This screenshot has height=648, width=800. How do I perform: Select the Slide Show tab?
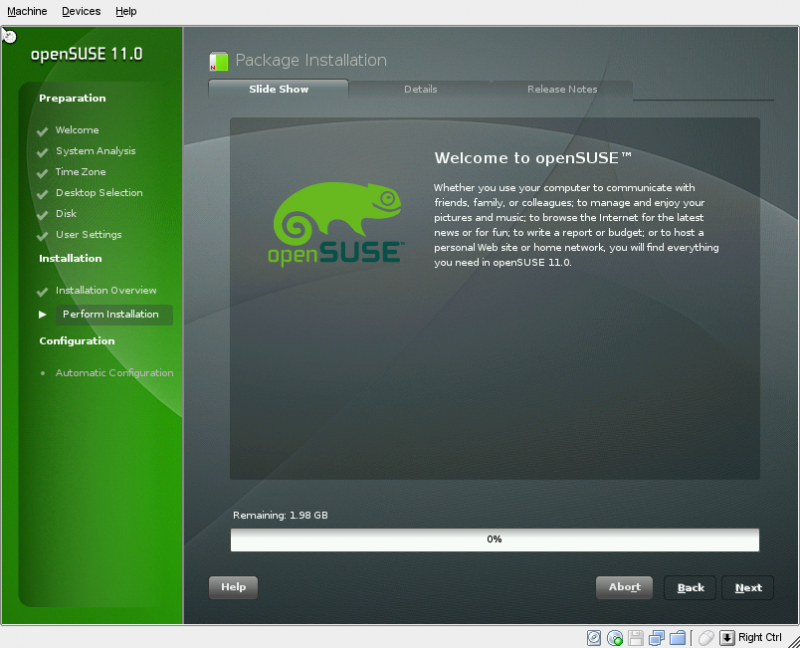click(x=279, y=89)
